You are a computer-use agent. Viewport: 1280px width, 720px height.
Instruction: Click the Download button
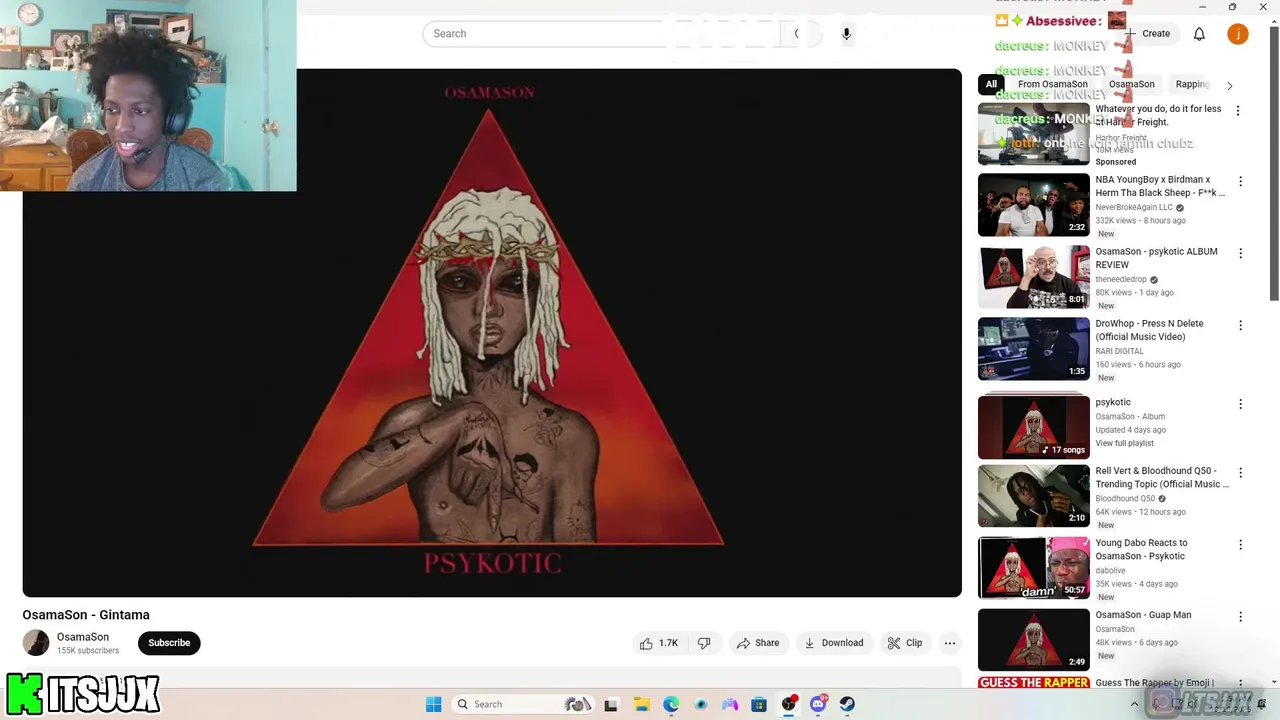[x=834, y=643]
